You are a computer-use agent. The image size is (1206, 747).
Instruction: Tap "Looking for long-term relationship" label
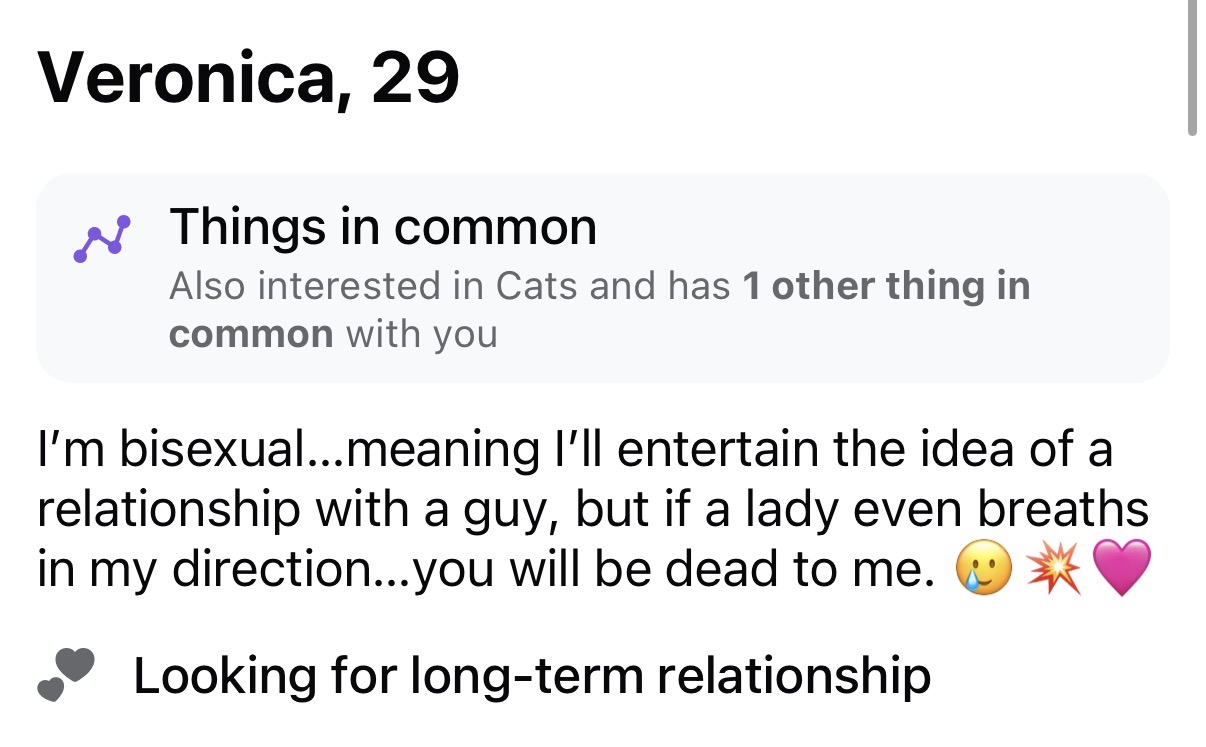point(532,676)
